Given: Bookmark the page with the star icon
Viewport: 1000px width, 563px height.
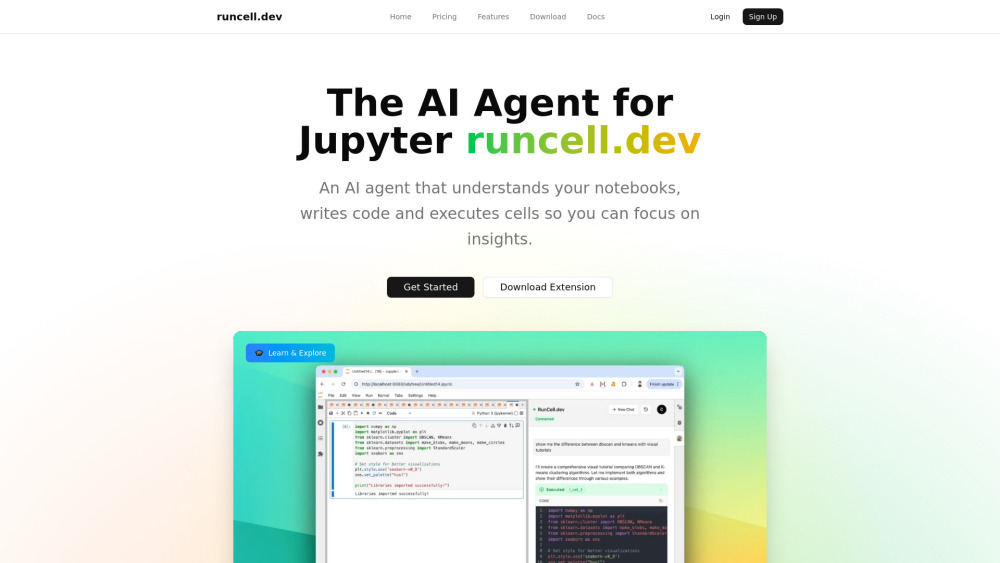Looking at the screenshot, I should click(577, 384).
